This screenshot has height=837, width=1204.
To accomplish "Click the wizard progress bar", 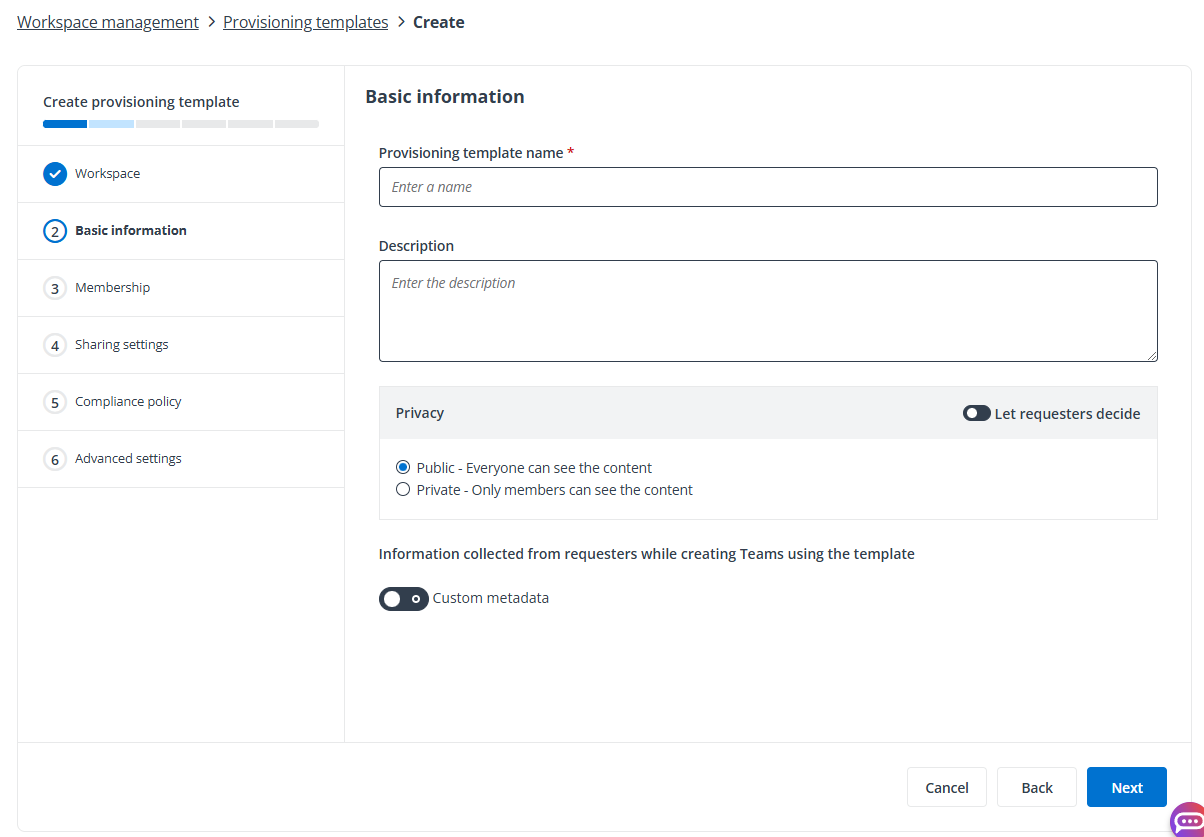I will [180, 123].
